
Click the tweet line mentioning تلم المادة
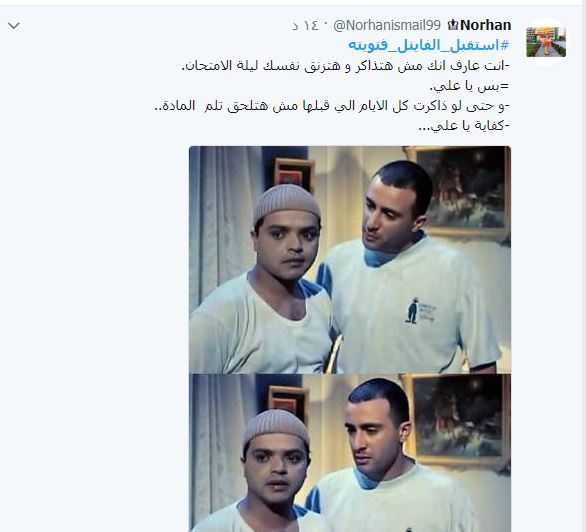(332, 106)
